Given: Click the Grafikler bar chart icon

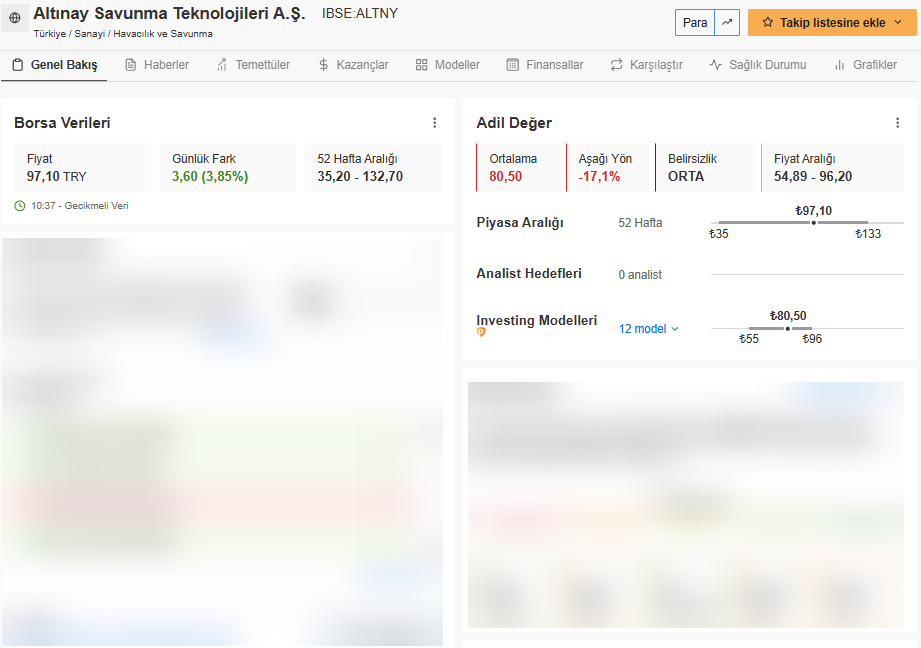Looking at the screenshot, I should (x=840, y=65).
